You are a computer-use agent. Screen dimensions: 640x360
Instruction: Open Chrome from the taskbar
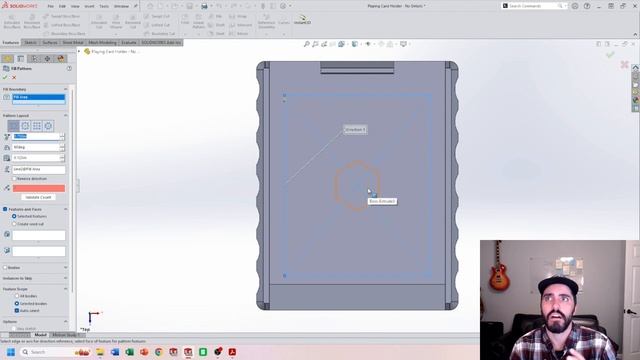coord(159,352)
